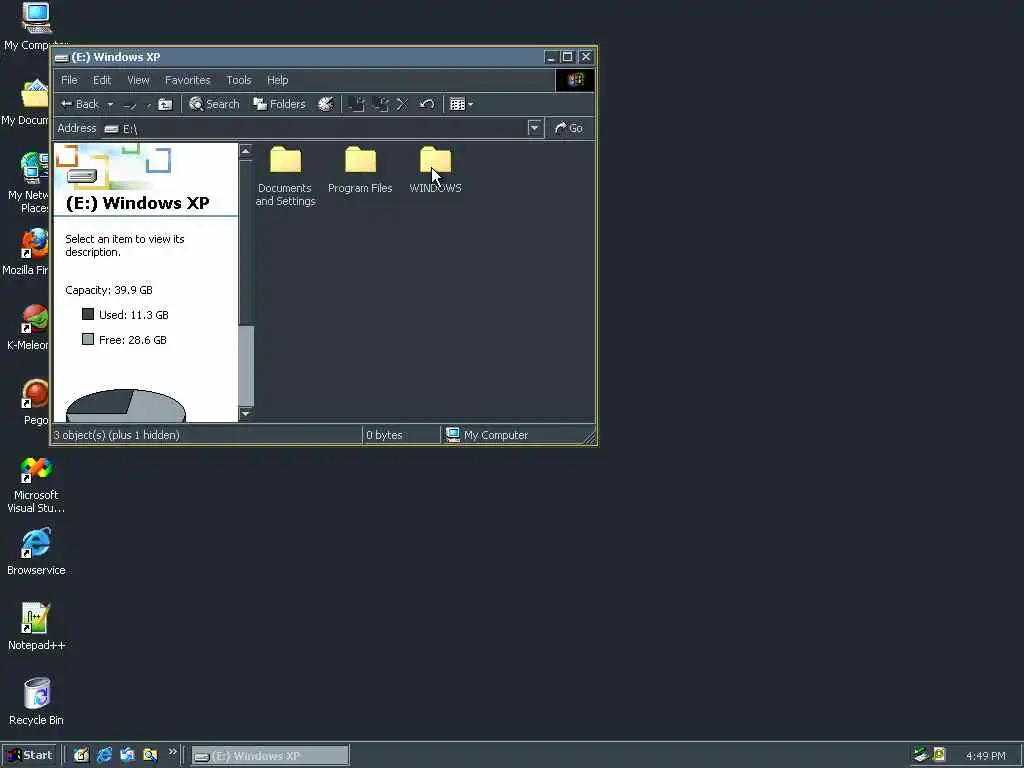Click the folder search quick launch icon
The image size is (1024, 768).
[150, 756]
